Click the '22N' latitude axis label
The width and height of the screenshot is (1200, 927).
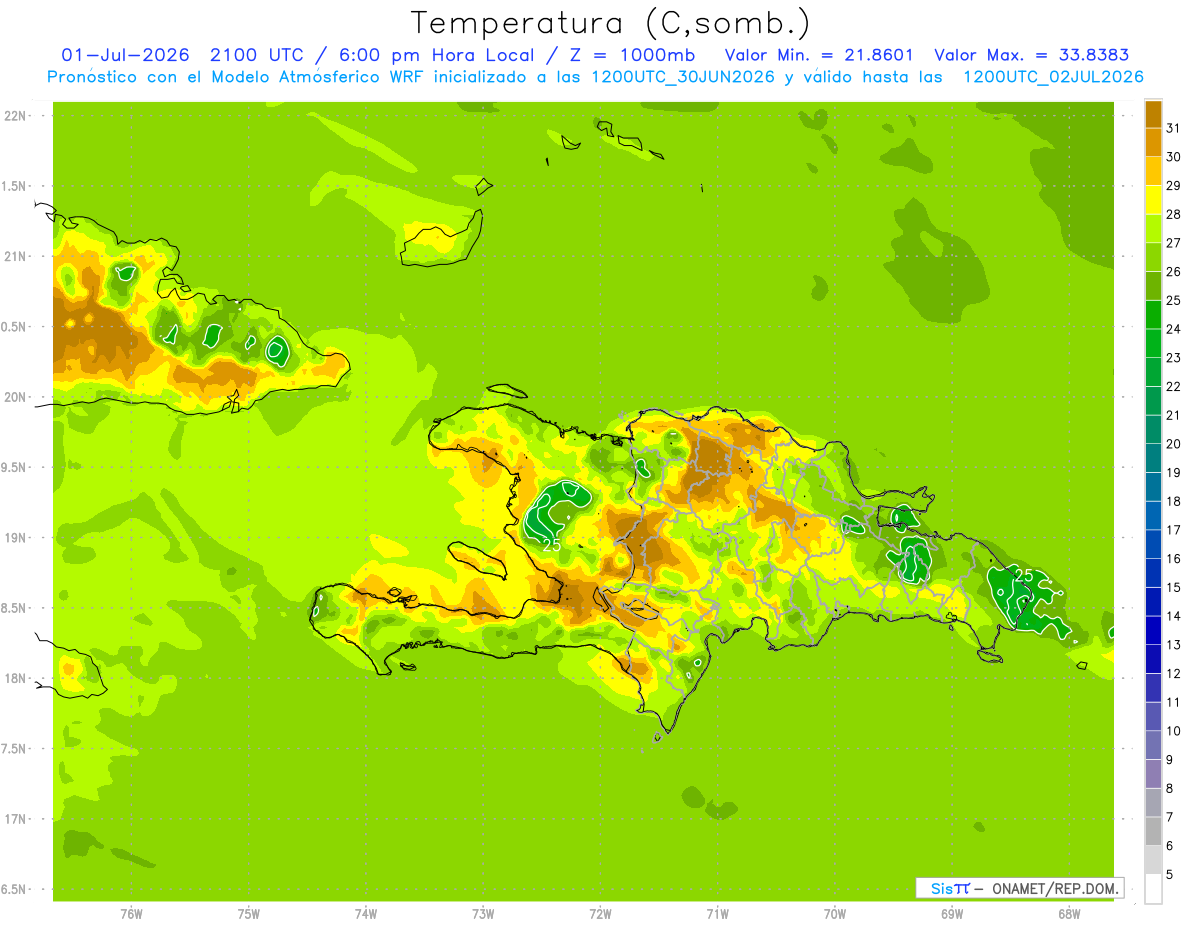tap(17, 116)
